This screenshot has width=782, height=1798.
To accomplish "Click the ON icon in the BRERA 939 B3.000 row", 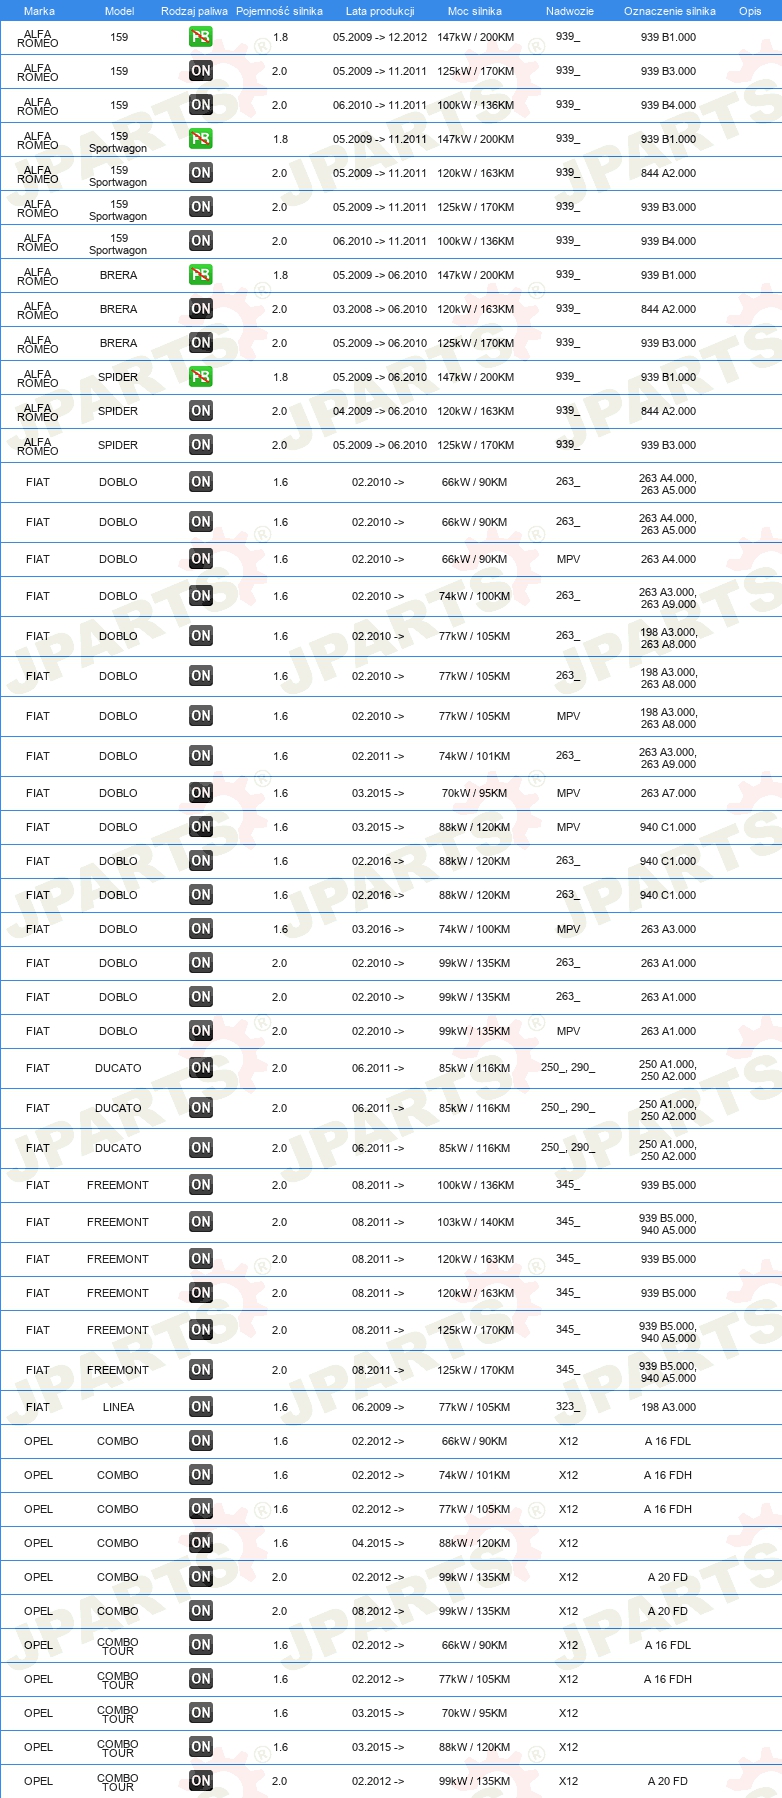I will pos(201,343).
